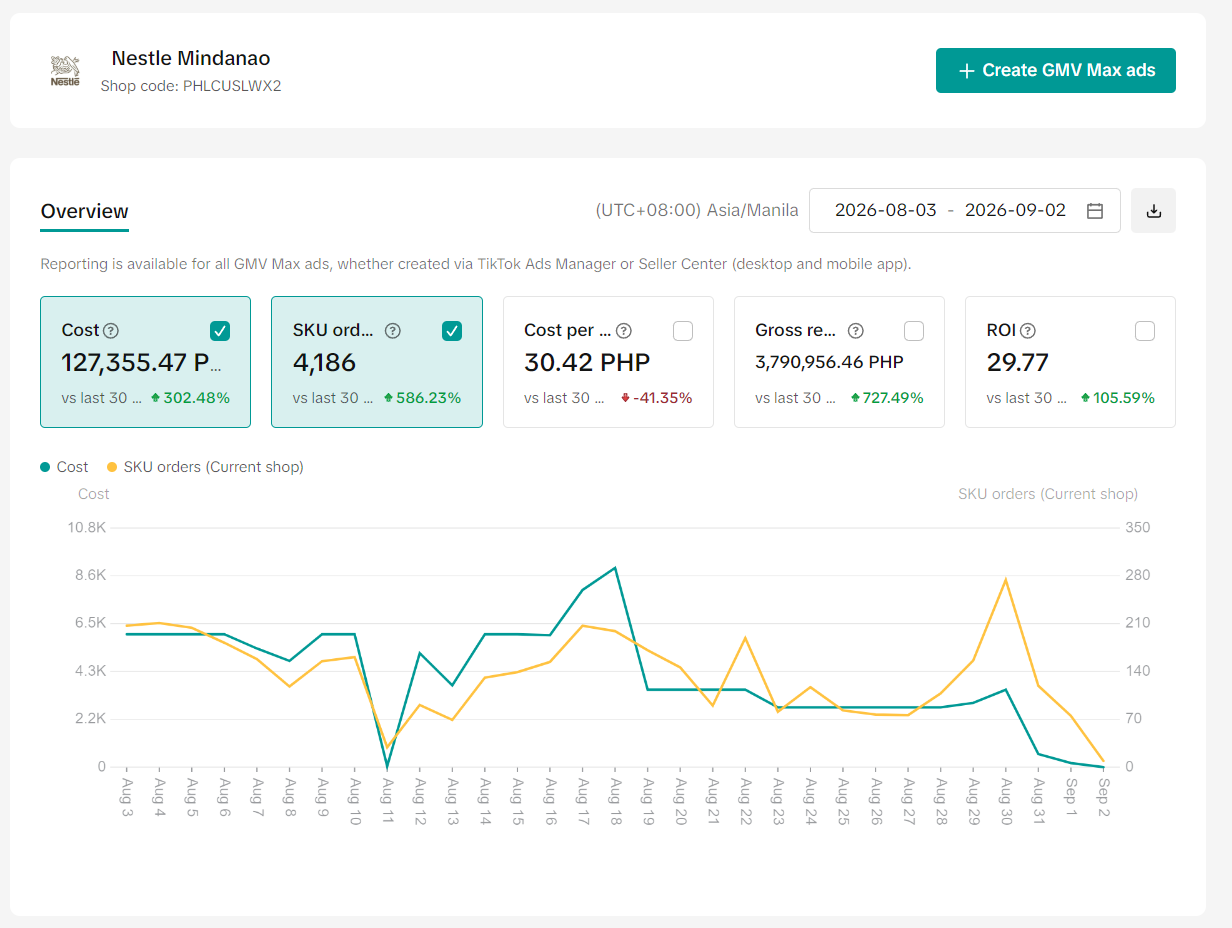
Task: Toggle the yellow SKU orders legend dot
Action: tap(112, 467)
